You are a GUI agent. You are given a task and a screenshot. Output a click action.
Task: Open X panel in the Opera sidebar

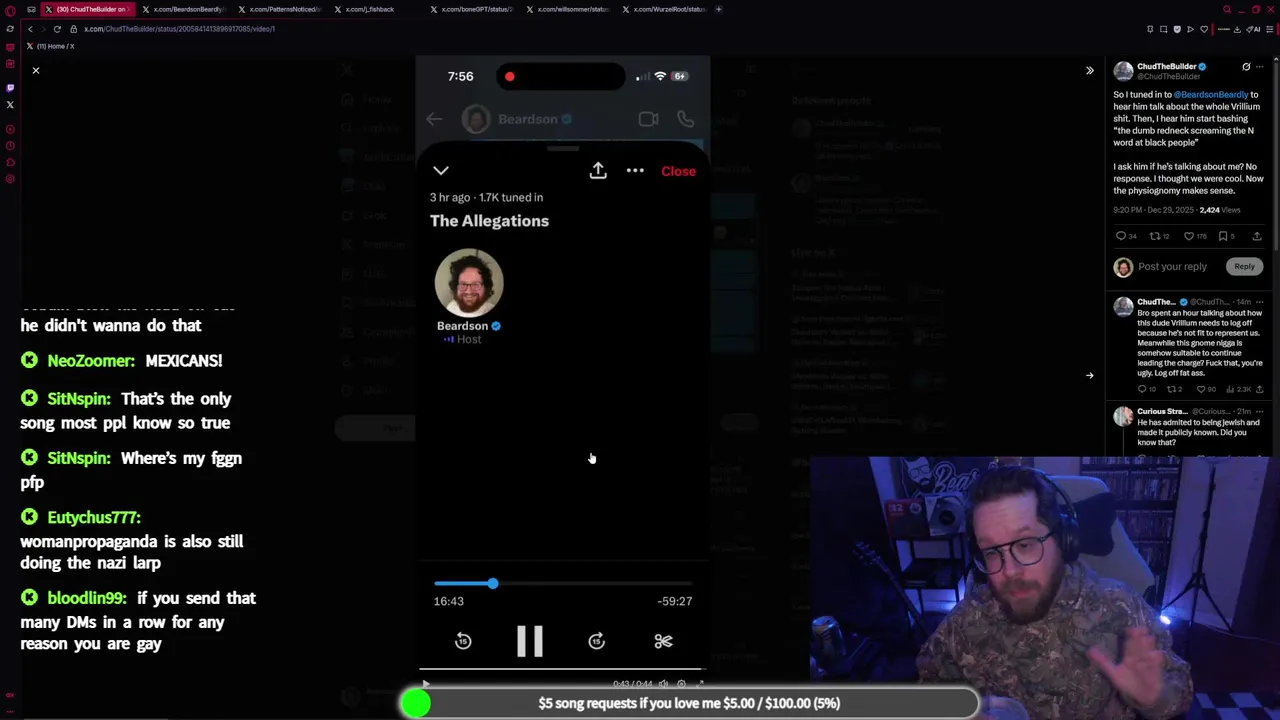(x=10, y=104)
